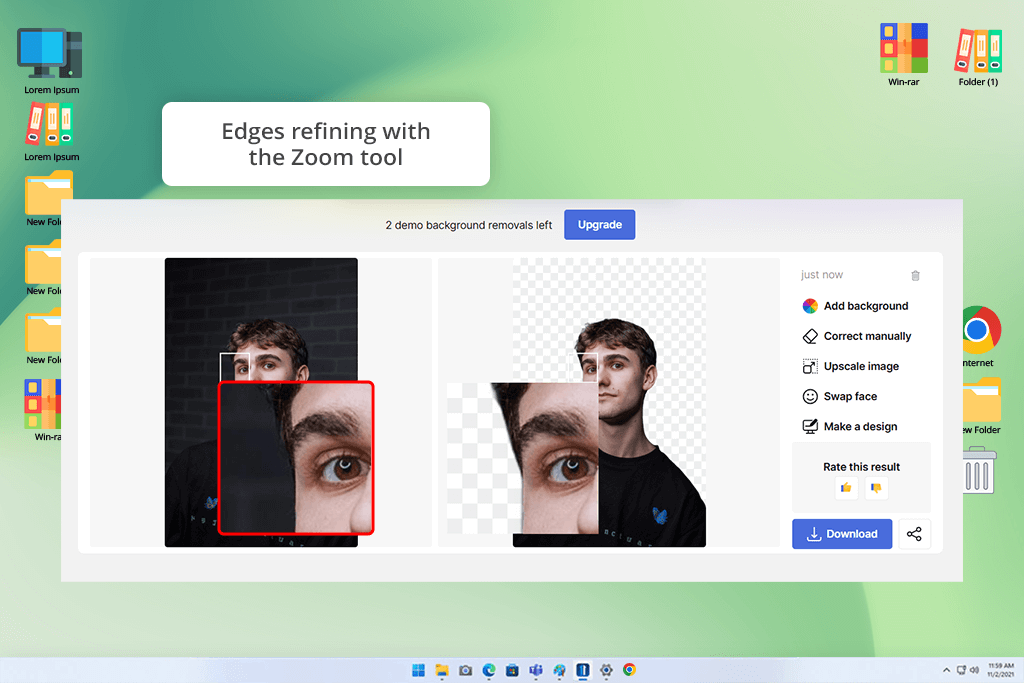
Task: Open Win-rar icon beside Folder (1)
Action: coord(904,55)
